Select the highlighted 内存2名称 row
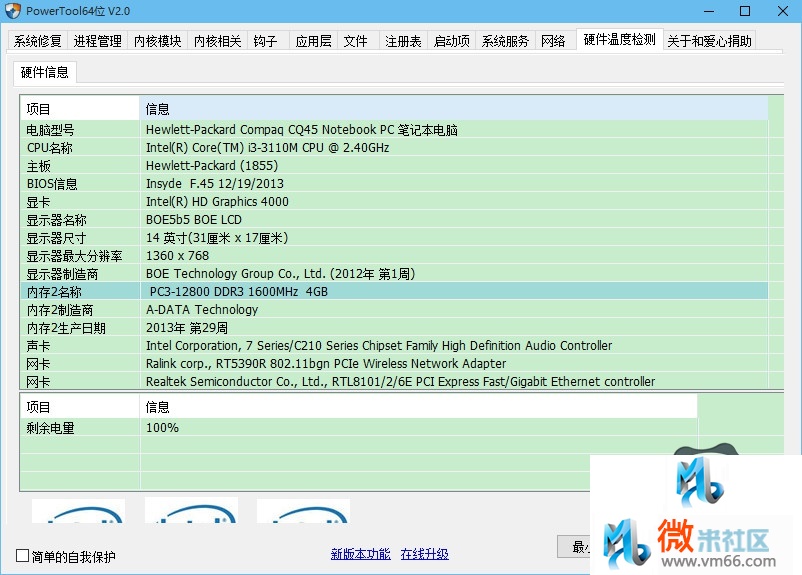802x575 pixels. point(394,292)
